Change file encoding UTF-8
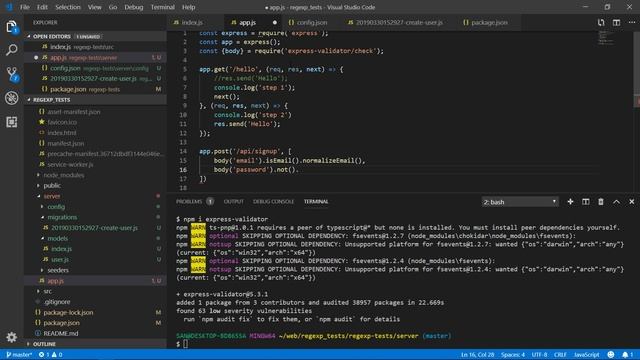The image size is (640, 360). [x=539, y=355]
